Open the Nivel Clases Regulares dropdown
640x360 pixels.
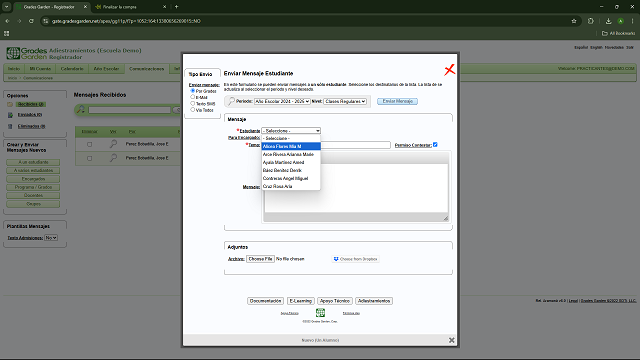[x=345, y=101]
